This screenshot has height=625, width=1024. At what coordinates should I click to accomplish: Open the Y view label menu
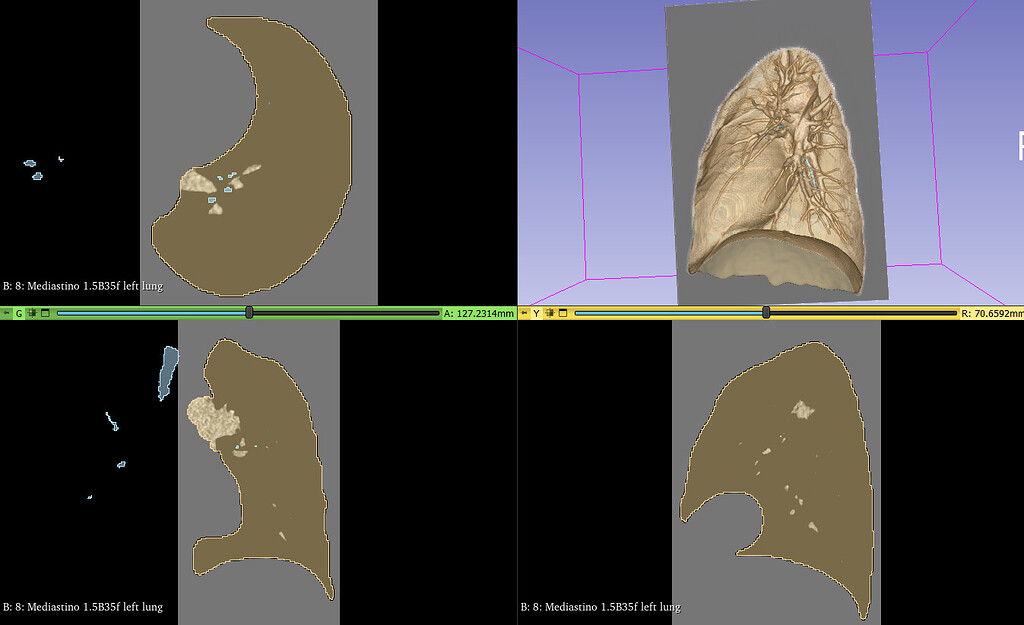[x=537, y=313]
